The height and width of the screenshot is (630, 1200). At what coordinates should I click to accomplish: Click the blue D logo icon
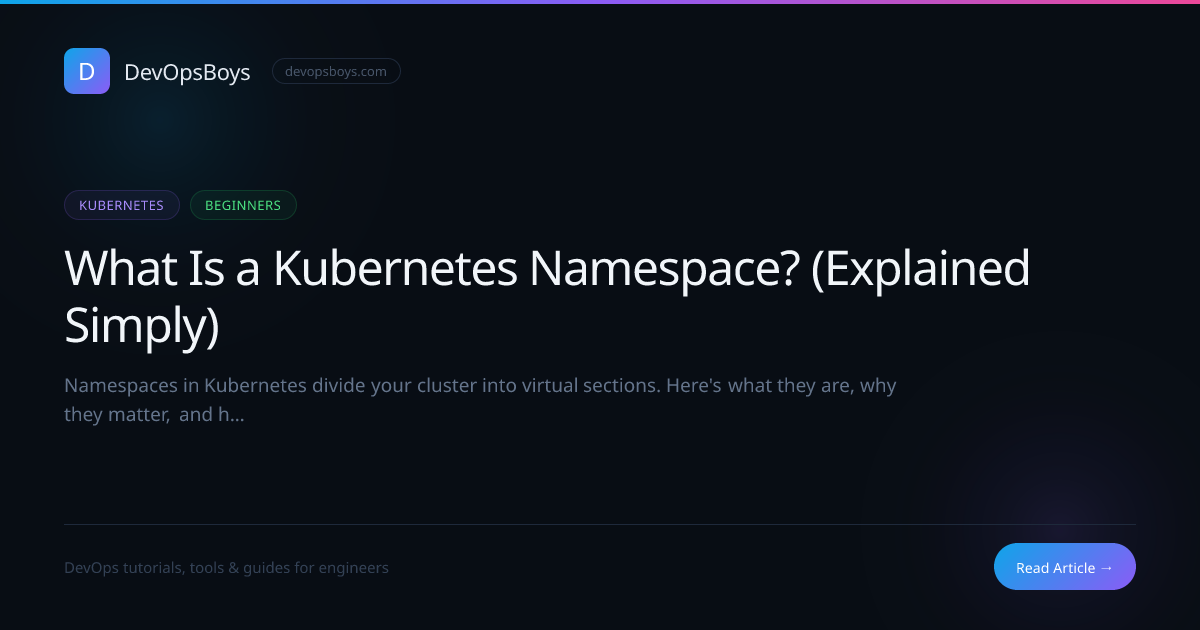click(x=87, y=71)
